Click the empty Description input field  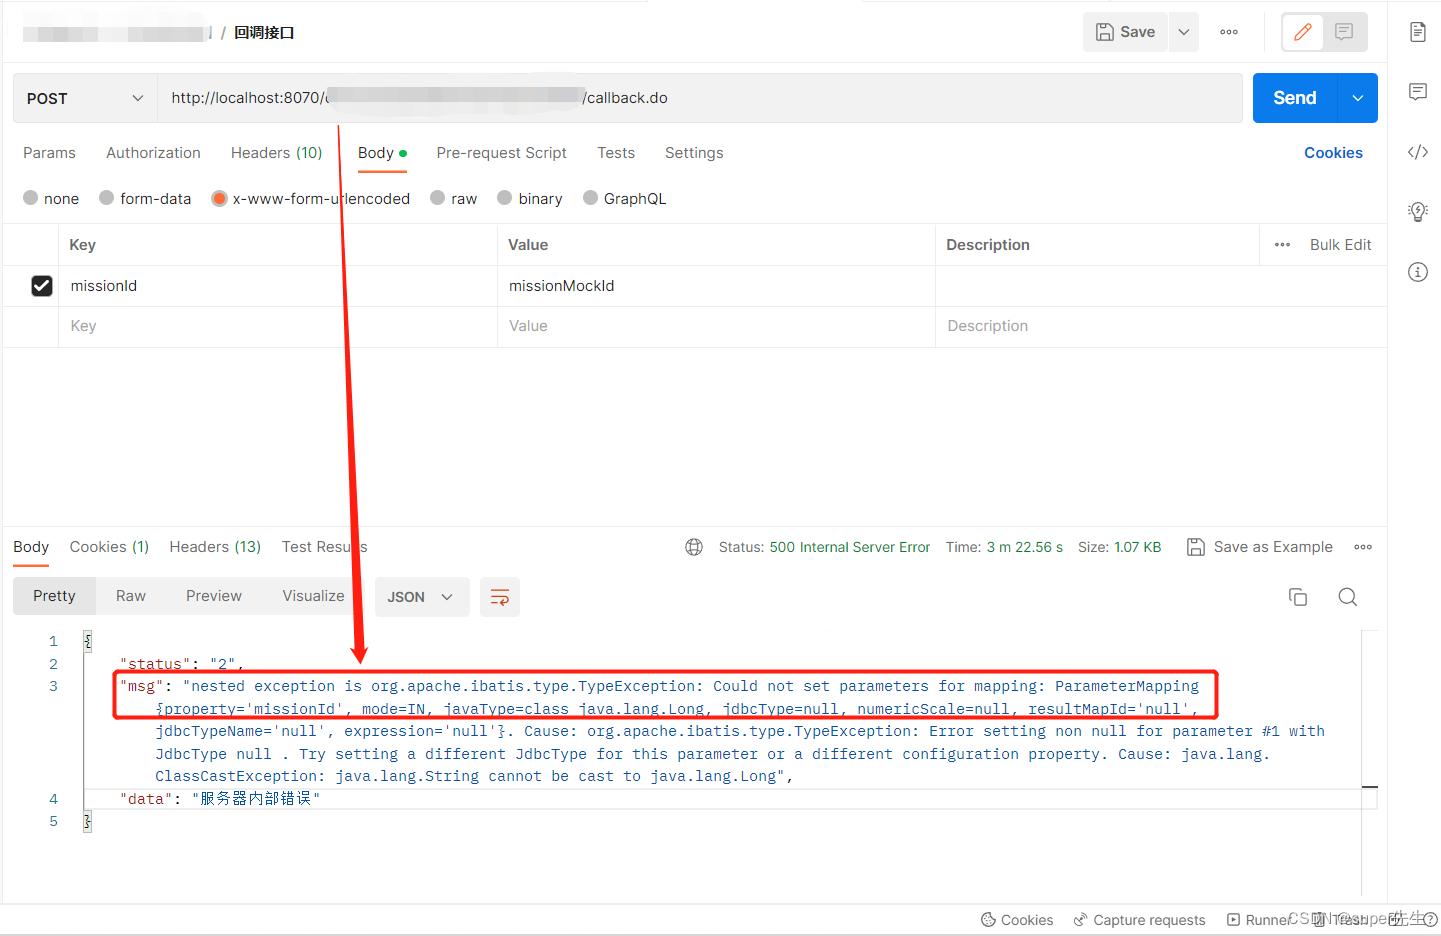[x=1160, y=326]
